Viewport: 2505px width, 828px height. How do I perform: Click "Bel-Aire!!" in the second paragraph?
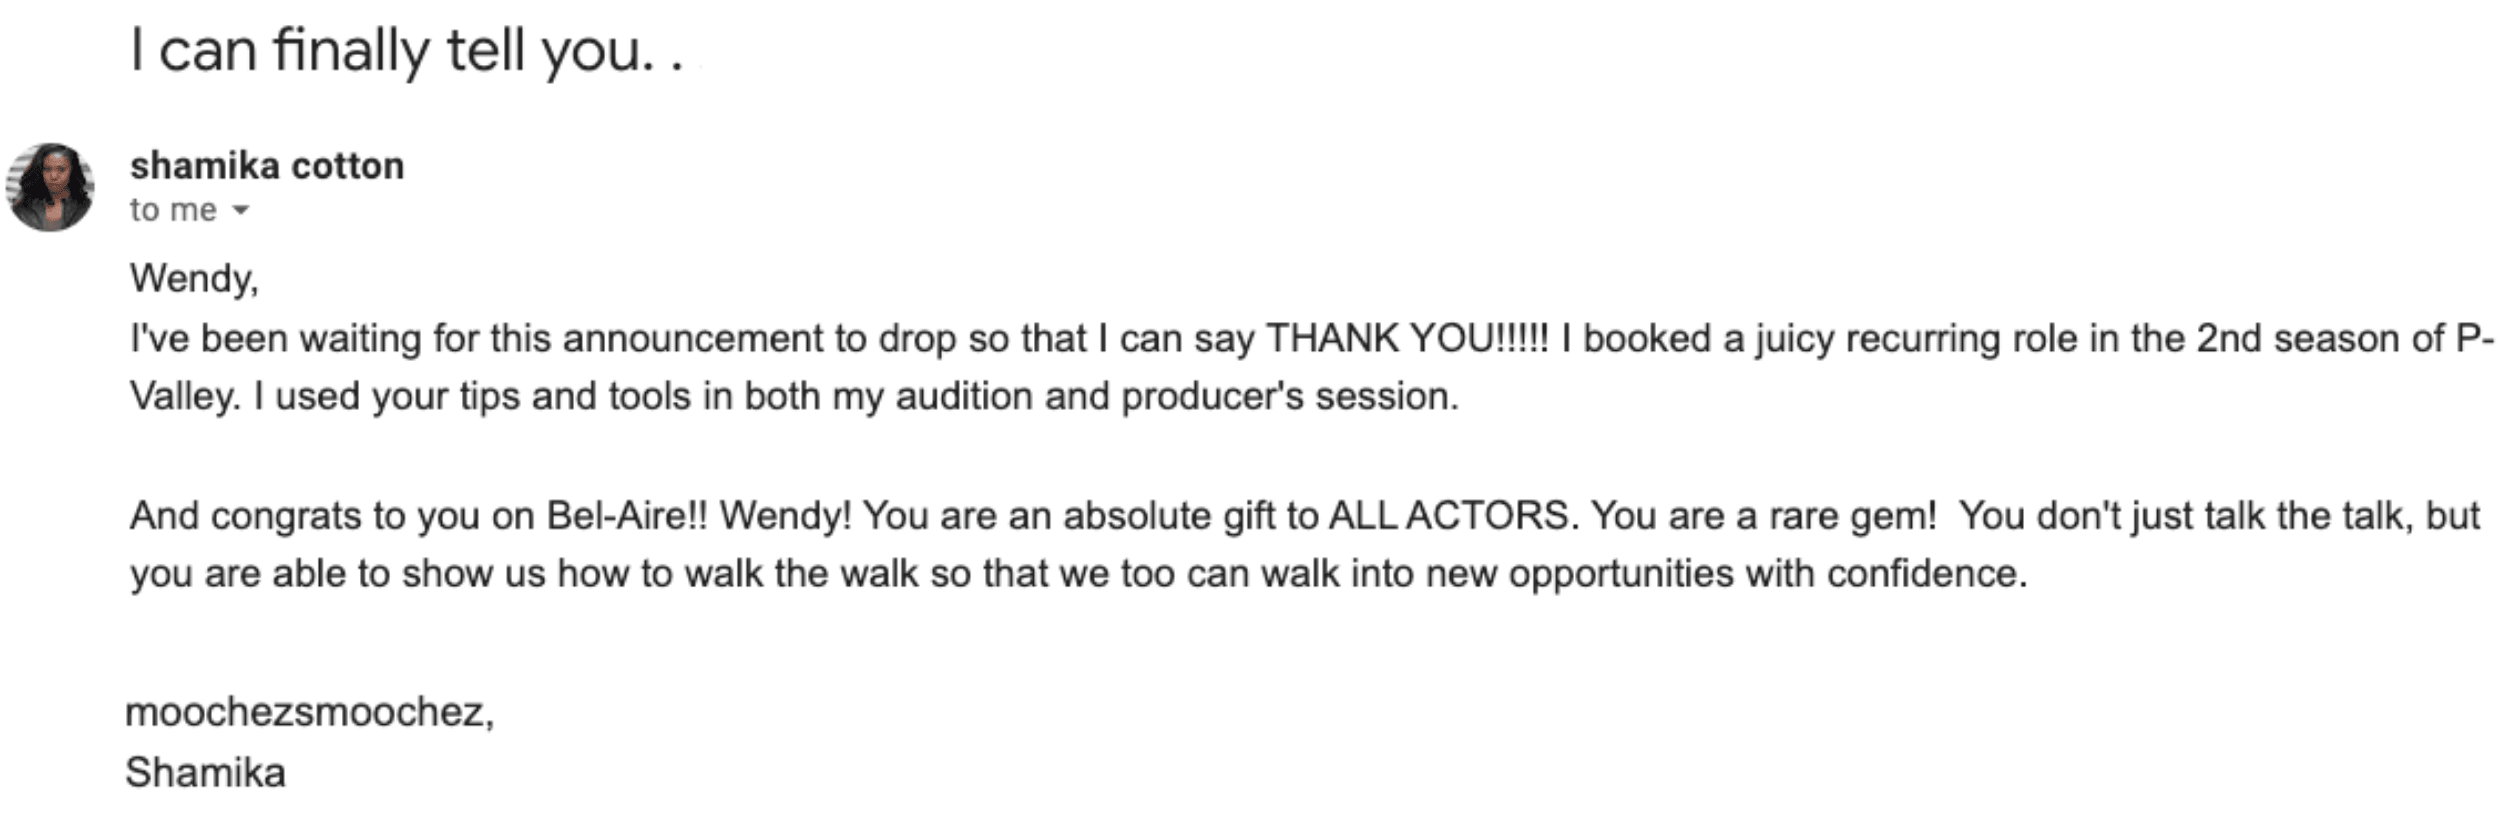click(627, 516)
